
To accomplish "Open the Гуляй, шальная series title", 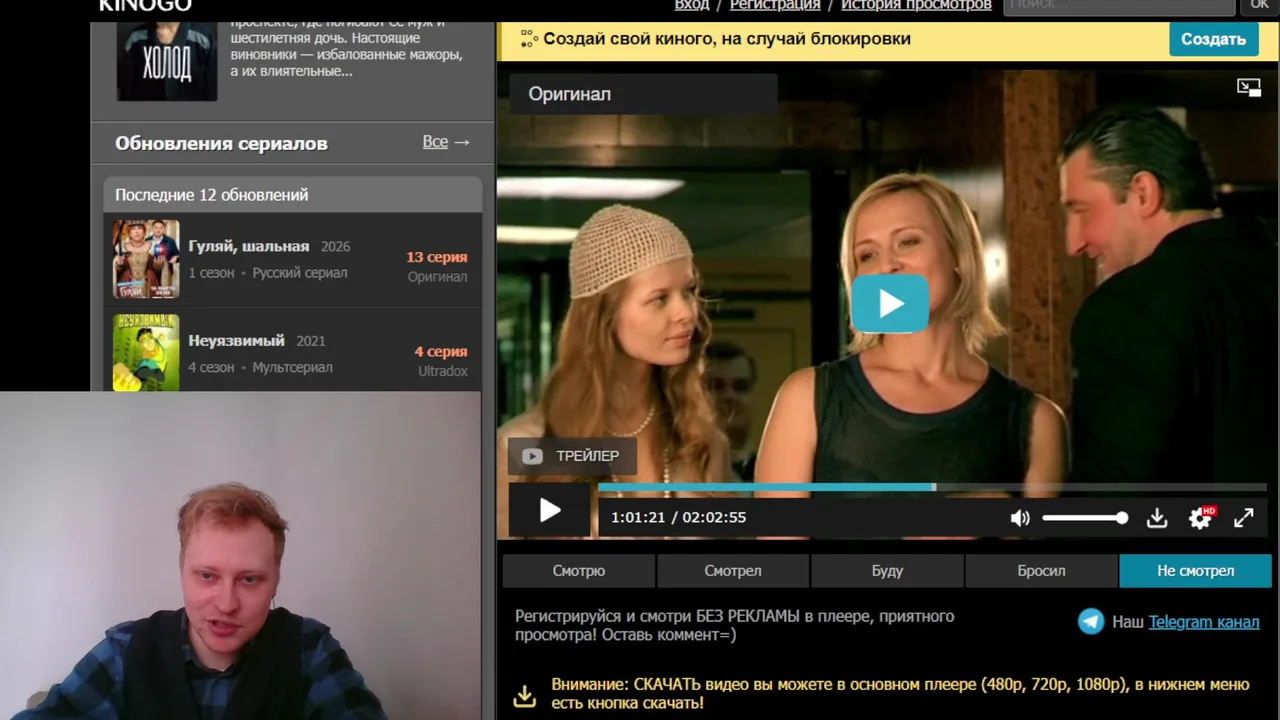I will 249,246.
